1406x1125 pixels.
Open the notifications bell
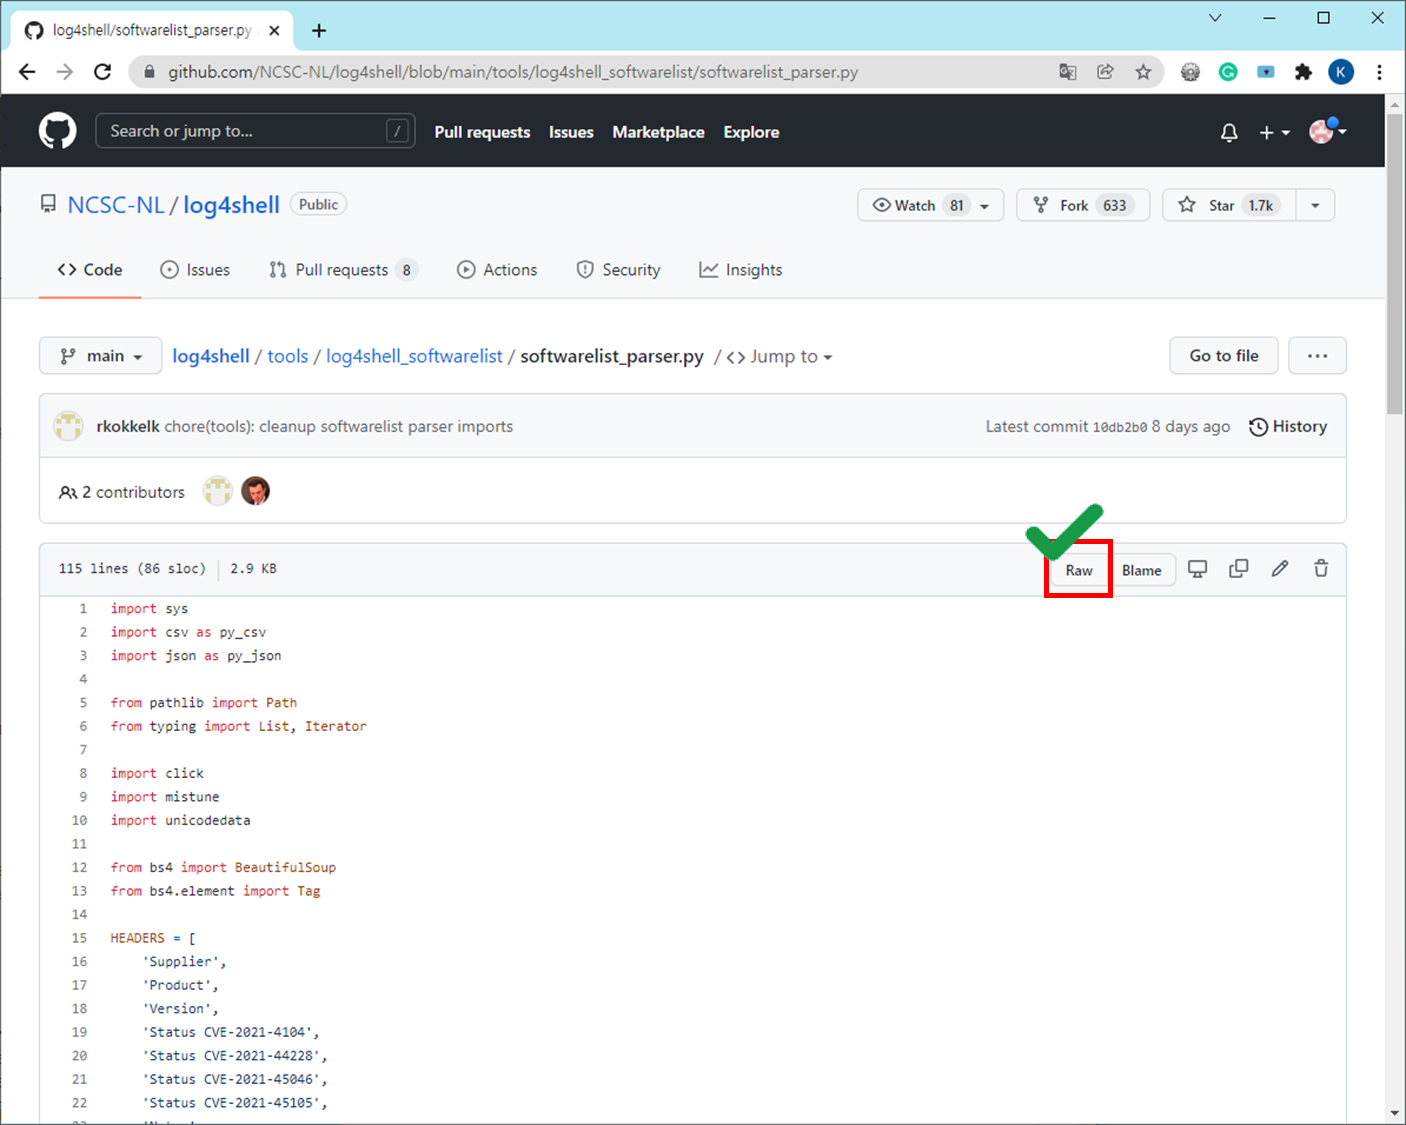(1229, 132)
